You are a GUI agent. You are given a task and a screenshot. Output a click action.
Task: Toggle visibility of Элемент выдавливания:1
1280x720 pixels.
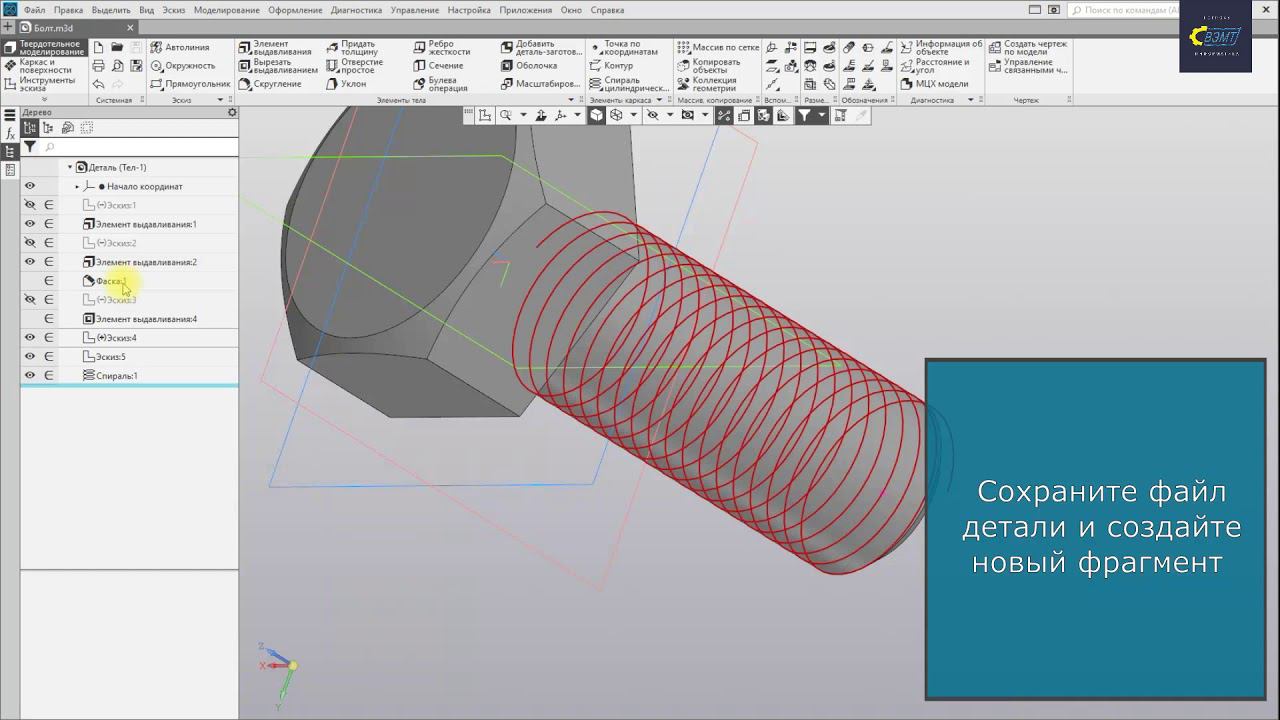coord(30,224)
